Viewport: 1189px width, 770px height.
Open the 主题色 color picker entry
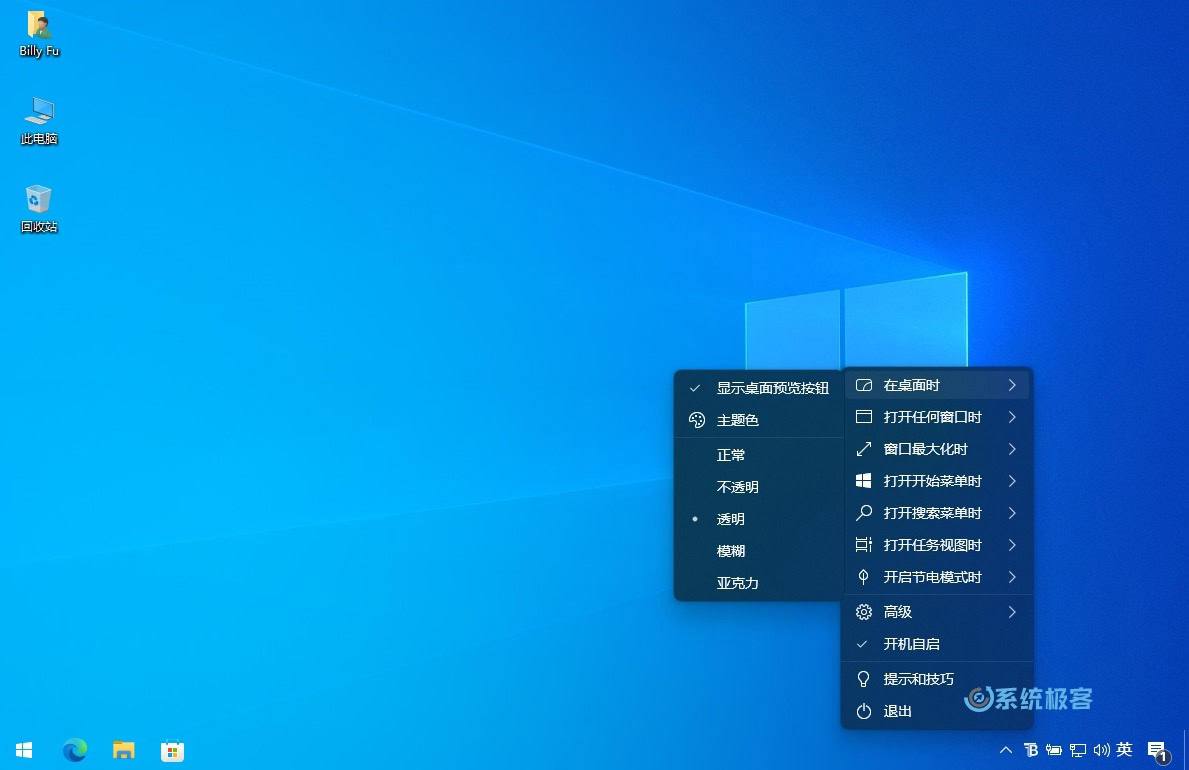[759, 420]
